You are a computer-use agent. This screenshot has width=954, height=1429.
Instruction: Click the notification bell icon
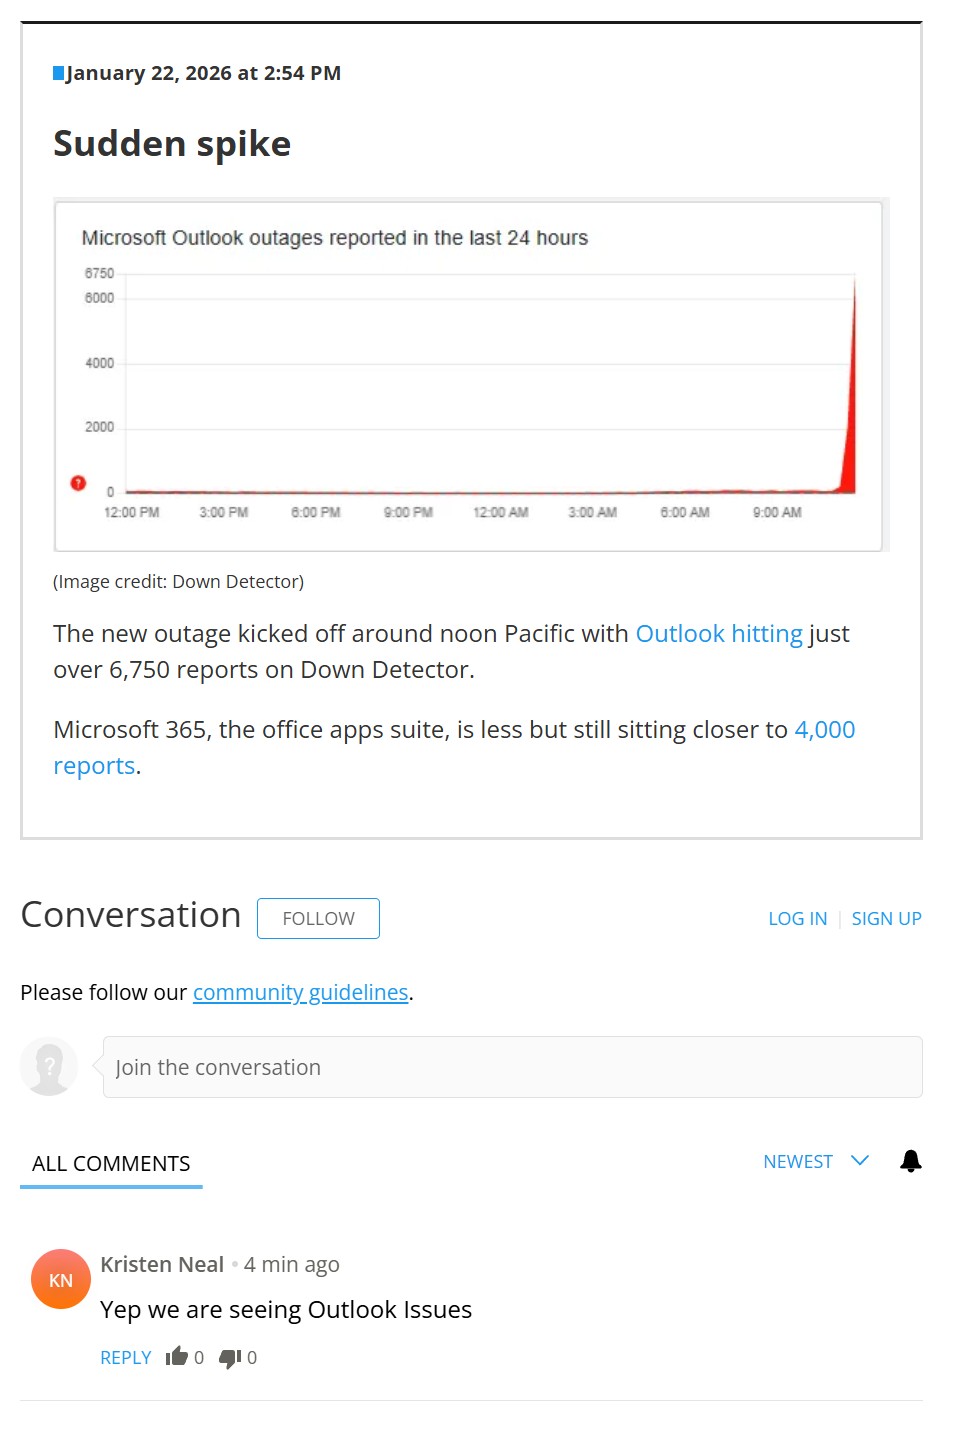[x=910, y=1161]
